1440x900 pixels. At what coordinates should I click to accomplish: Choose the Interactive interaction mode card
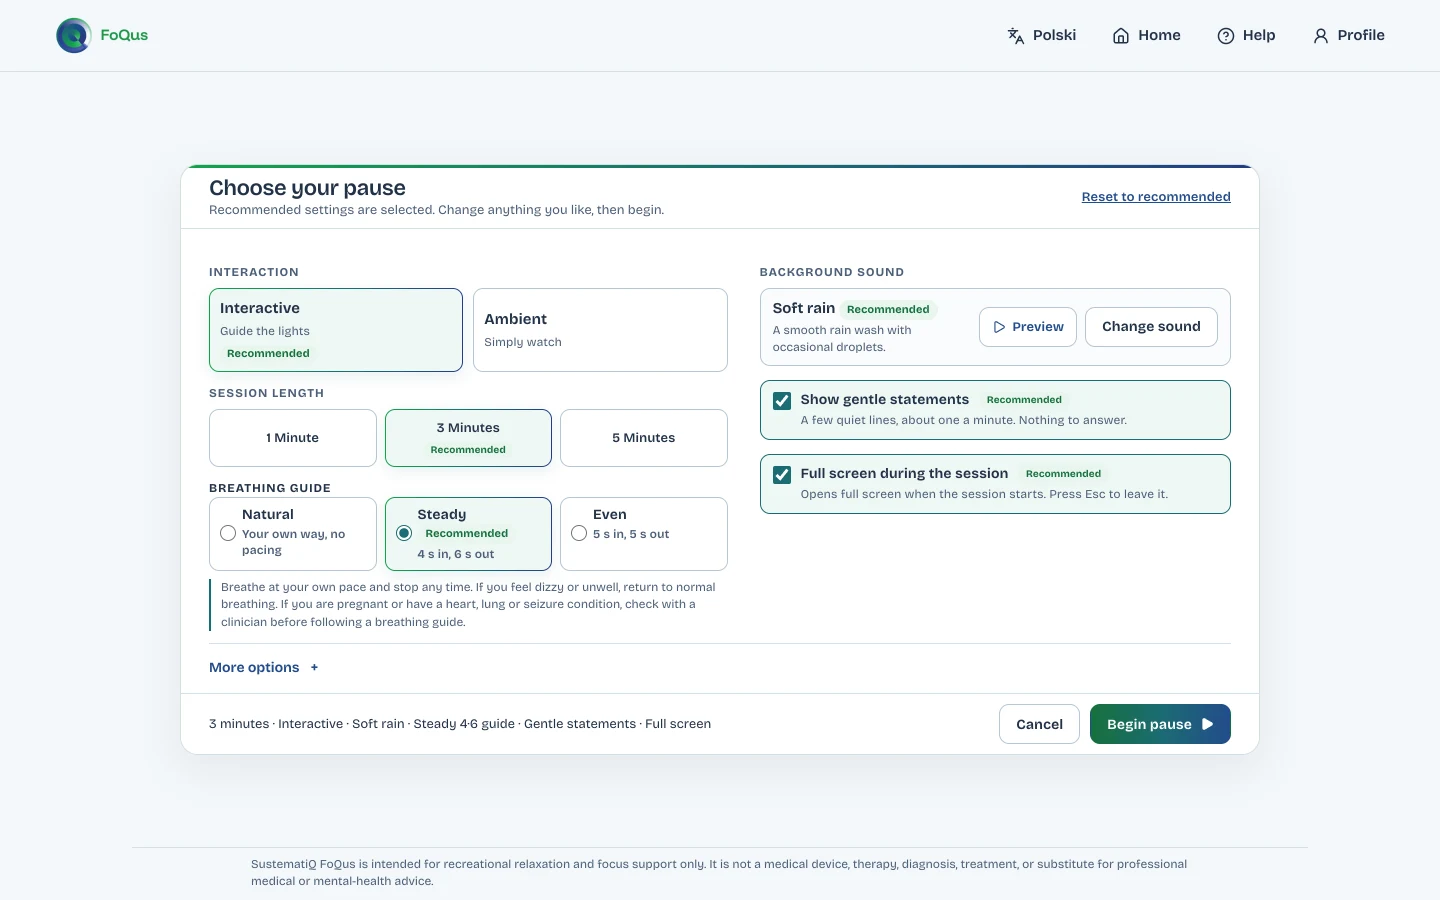[x=336, y=330]
